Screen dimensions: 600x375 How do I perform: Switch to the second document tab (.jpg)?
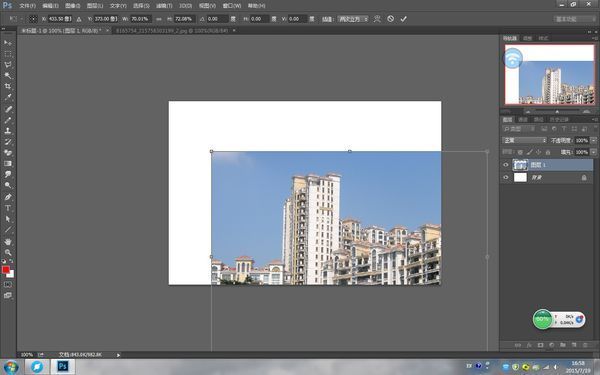pyautogui.click(x=171, y=31)
